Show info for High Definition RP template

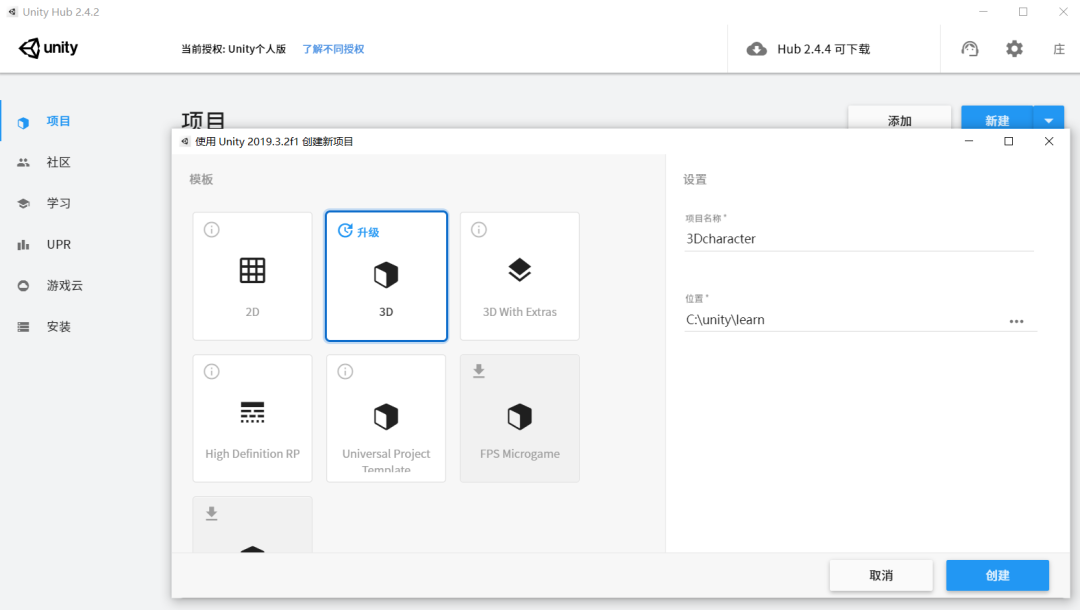[211, 372]
